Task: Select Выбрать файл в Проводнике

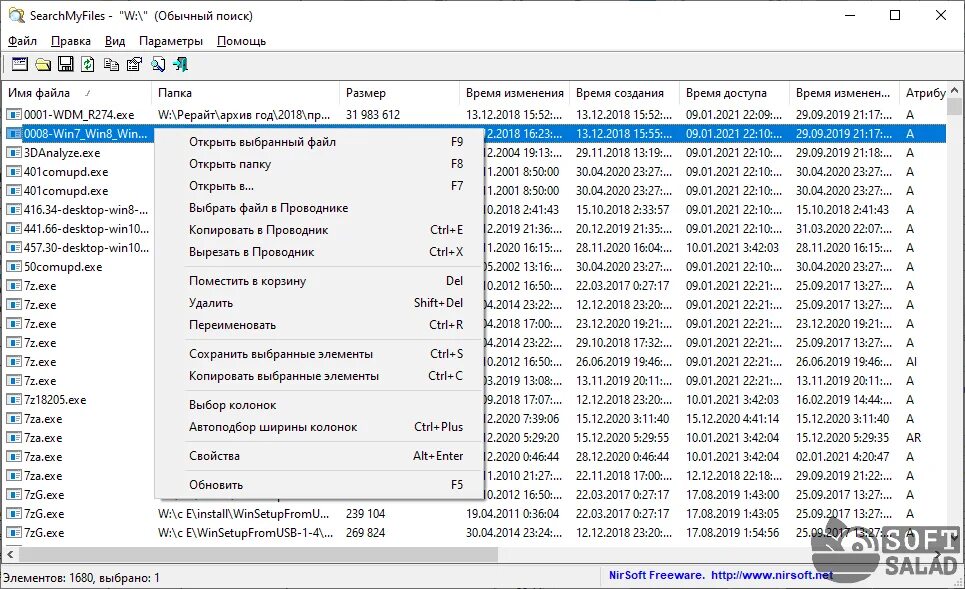Action: tap(318, 208)
